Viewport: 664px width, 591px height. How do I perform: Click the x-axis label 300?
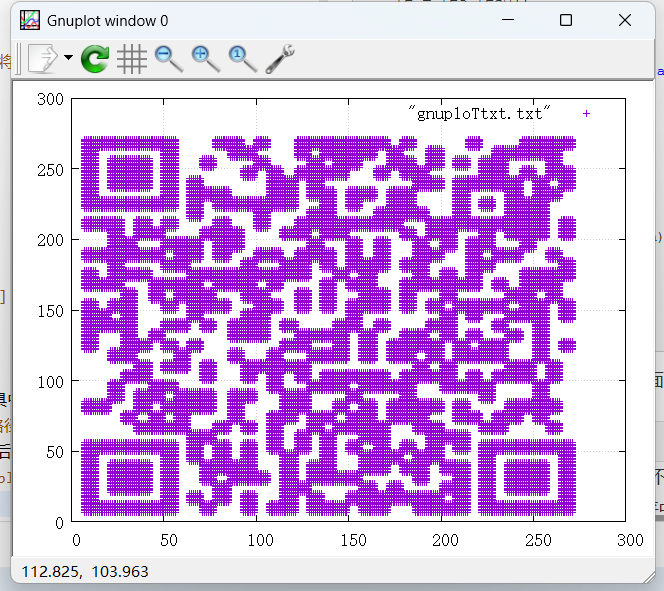click(x=630, y=540)
